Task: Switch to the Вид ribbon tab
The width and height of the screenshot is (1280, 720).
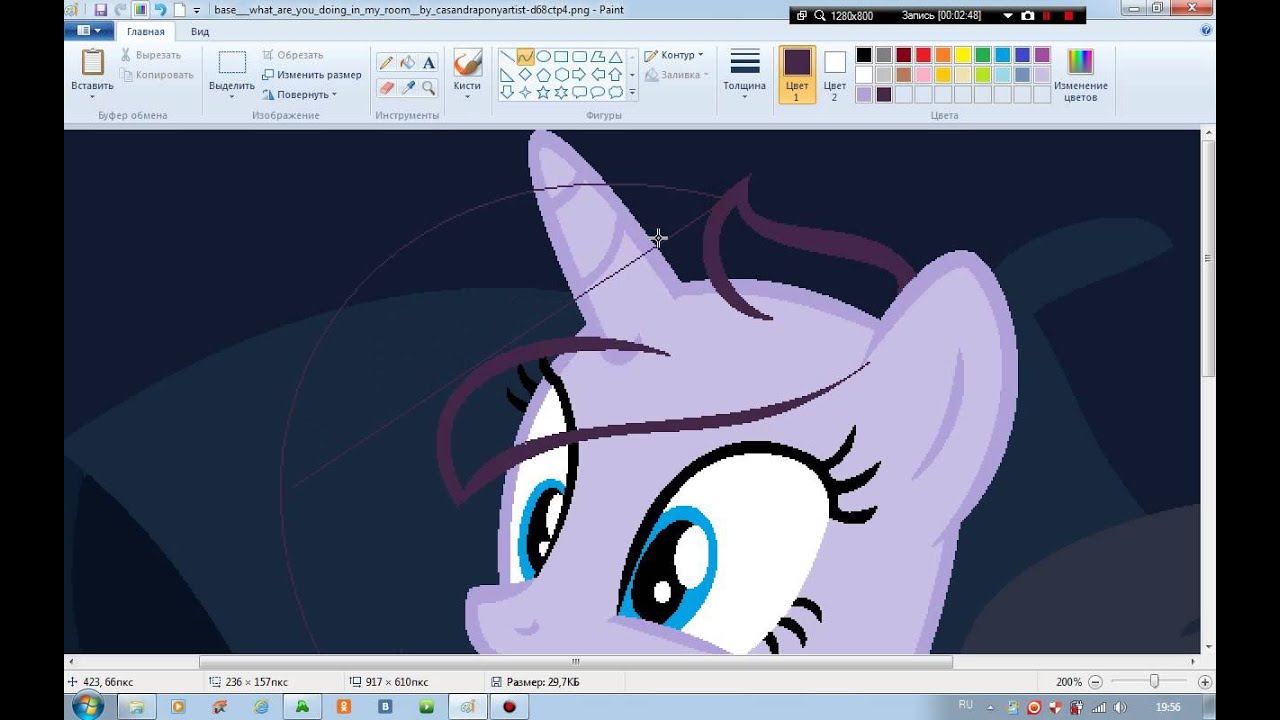Action: pos(200,32)
